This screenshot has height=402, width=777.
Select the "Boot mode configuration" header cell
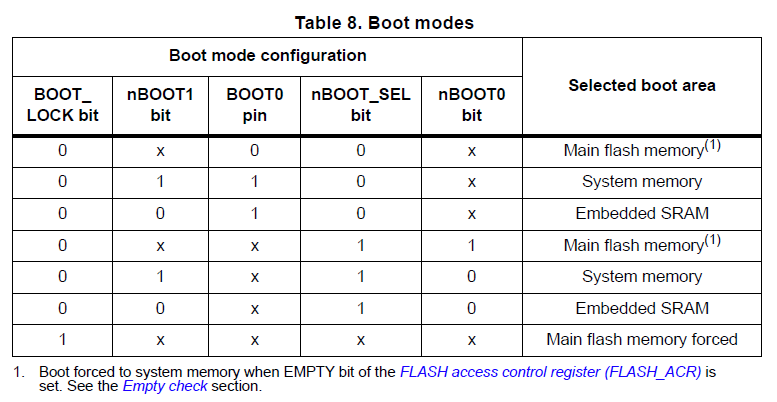pyautogui.click(x=267, y=55)
